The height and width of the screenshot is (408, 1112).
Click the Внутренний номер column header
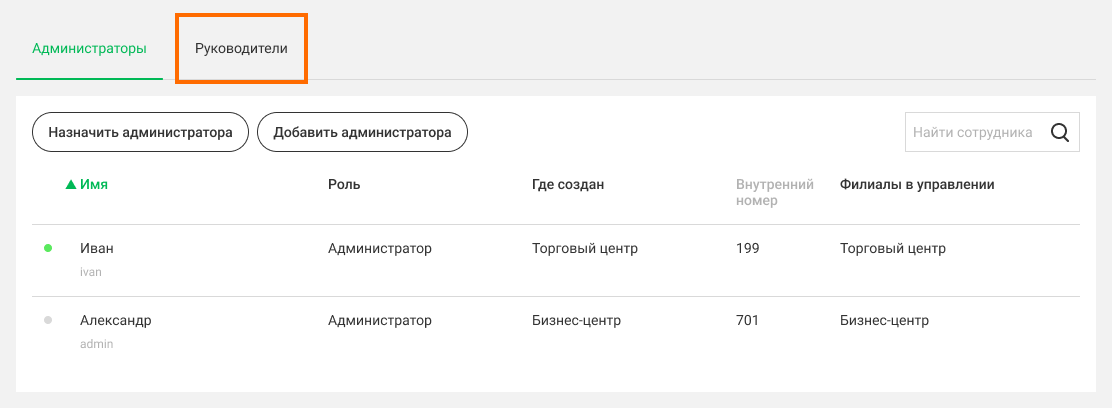775,192
